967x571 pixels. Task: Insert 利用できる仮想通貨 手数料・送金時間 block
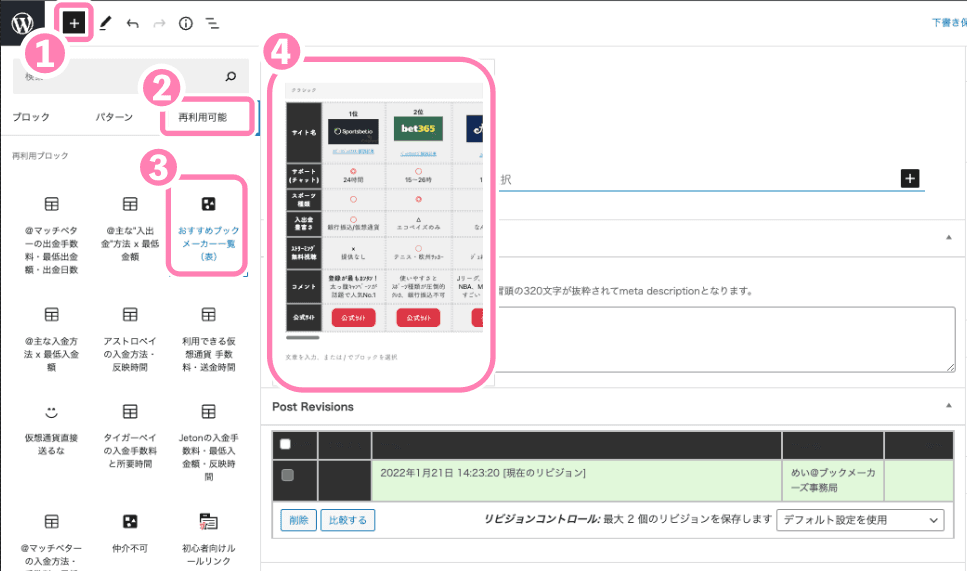[x=208, y=340]
